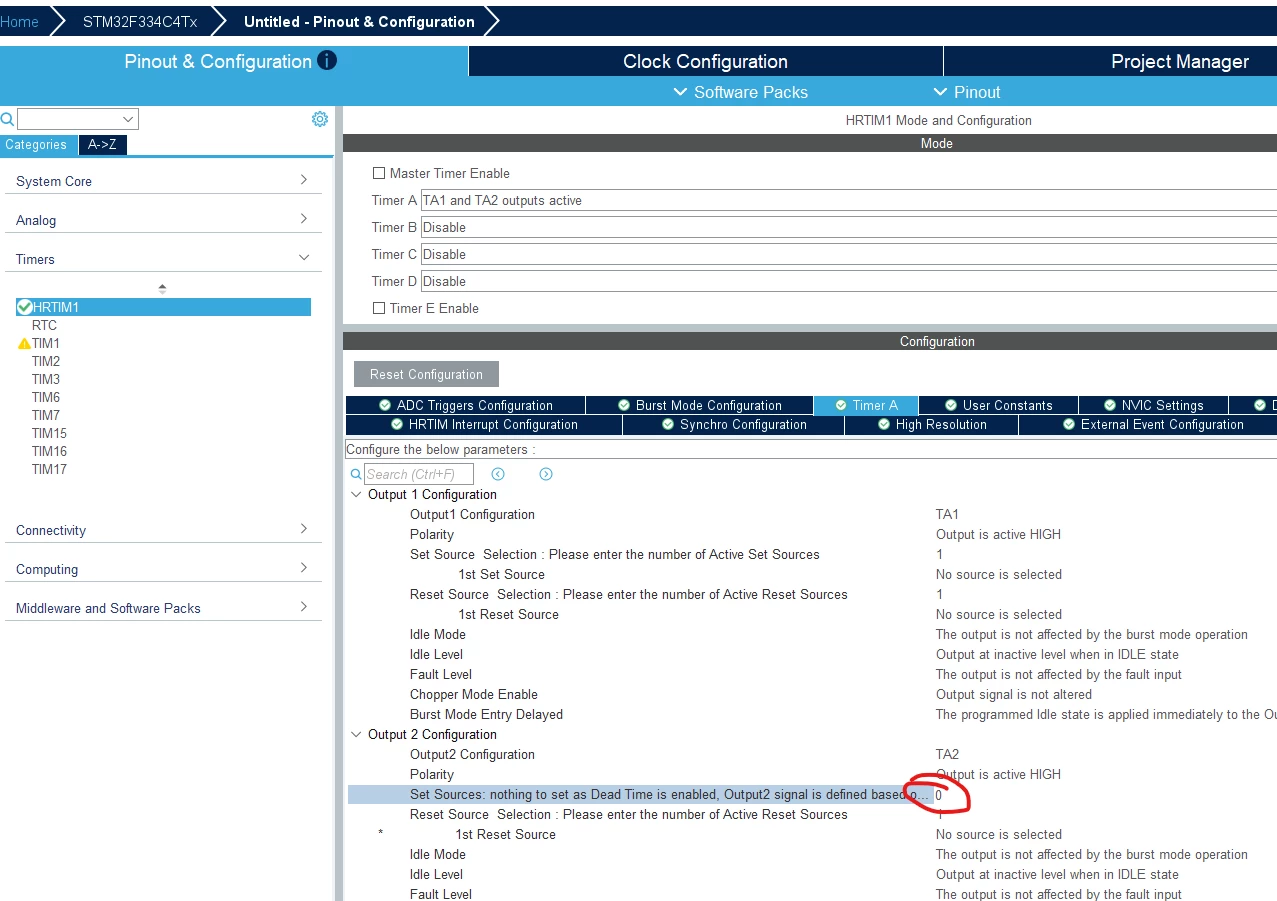1277x901 pixels.
Task: Switch category view to A->Z tab
Action: [x=102, y=145]
